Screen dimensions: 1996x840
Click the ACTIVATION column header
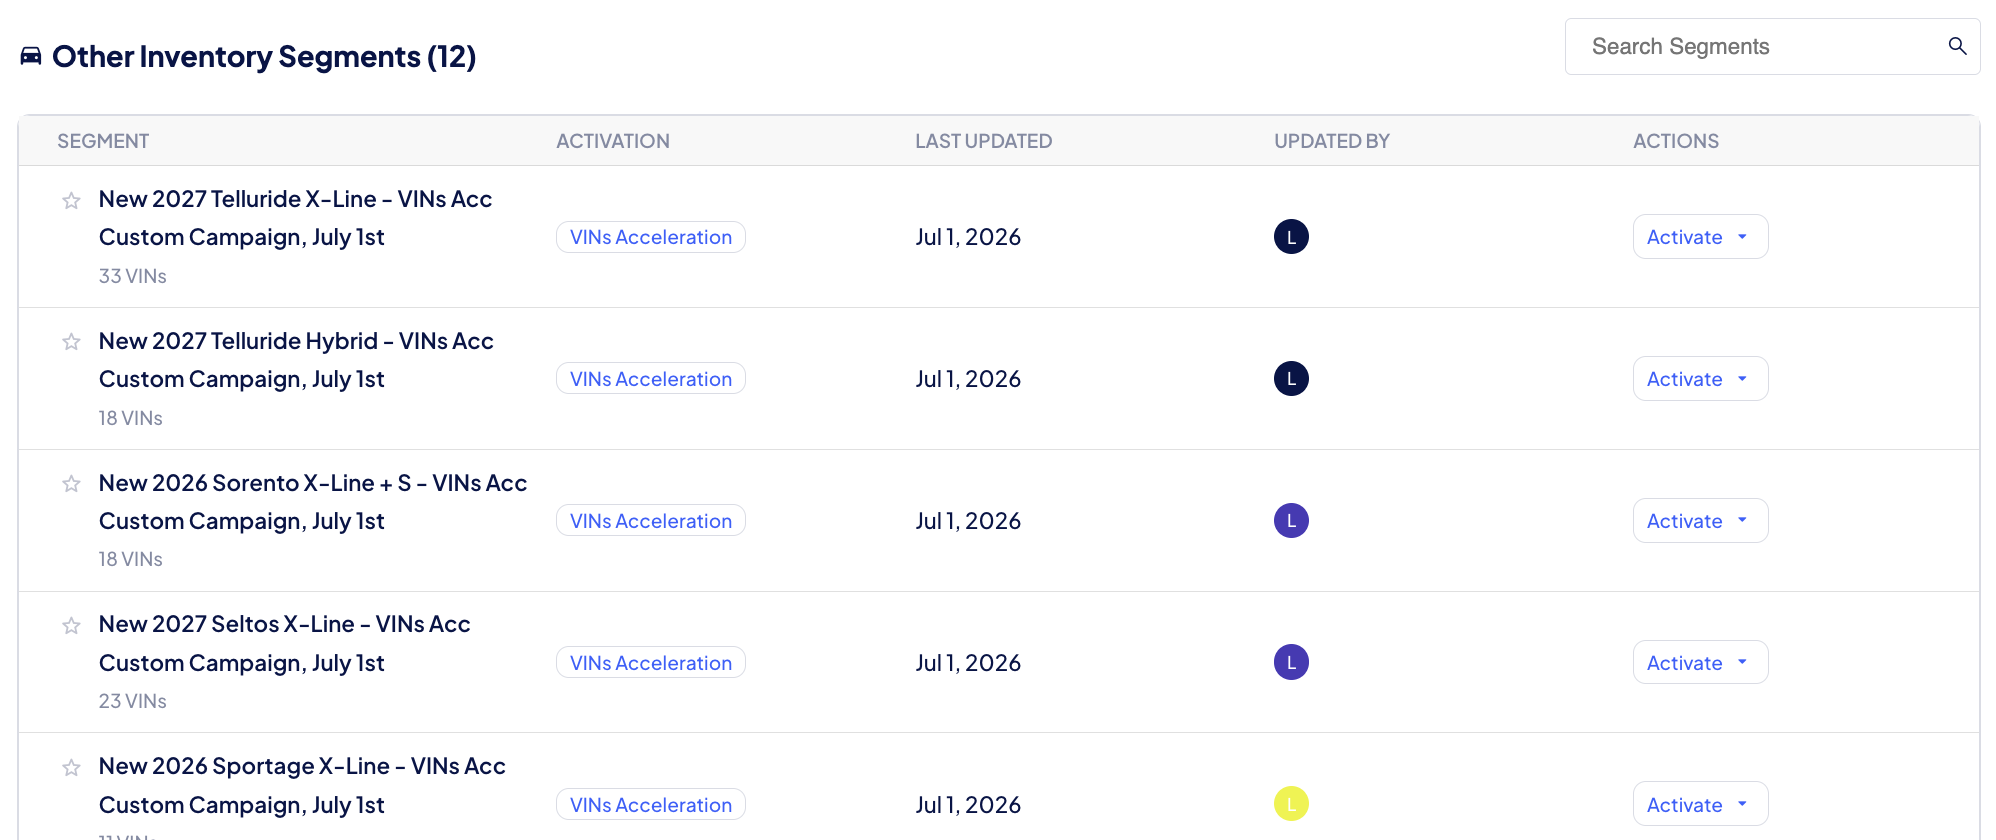point(613,141)
